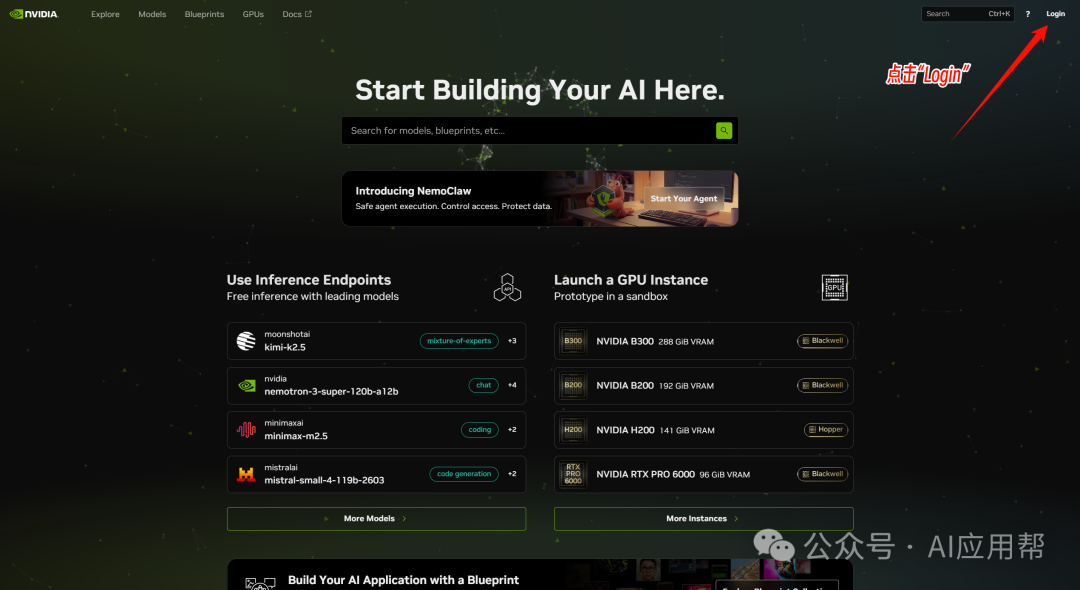
Task: Click the Start Your Agent button
Action: [683, 198]
